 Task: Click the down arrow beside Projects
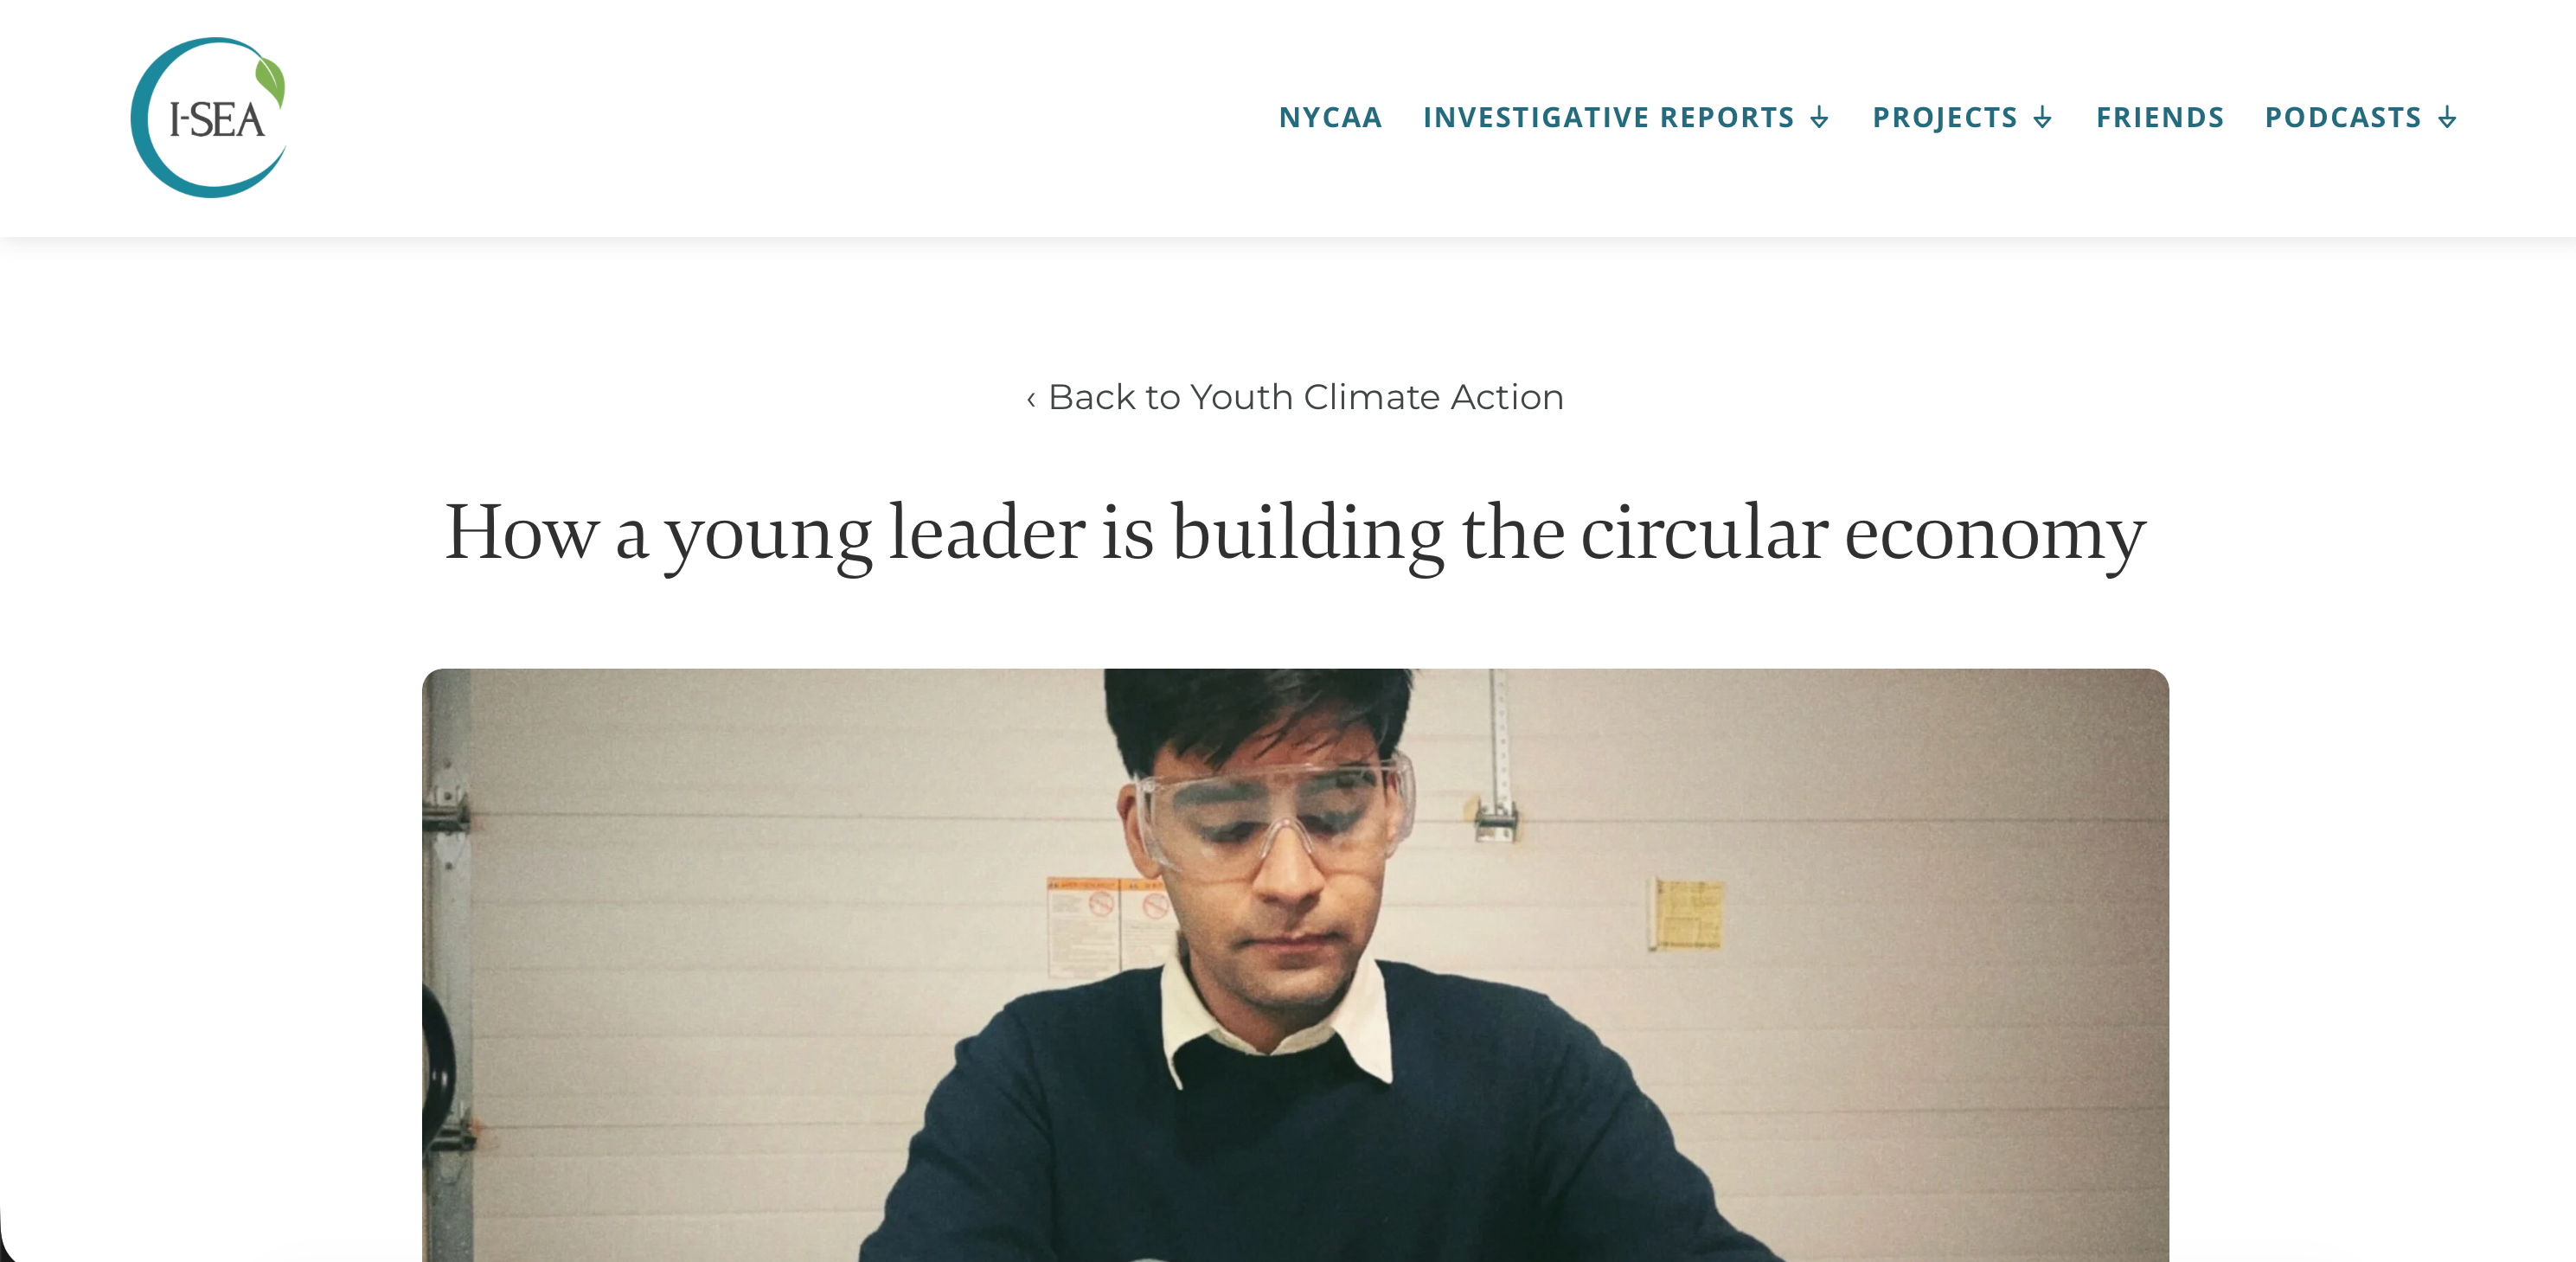click(2043, 118)
